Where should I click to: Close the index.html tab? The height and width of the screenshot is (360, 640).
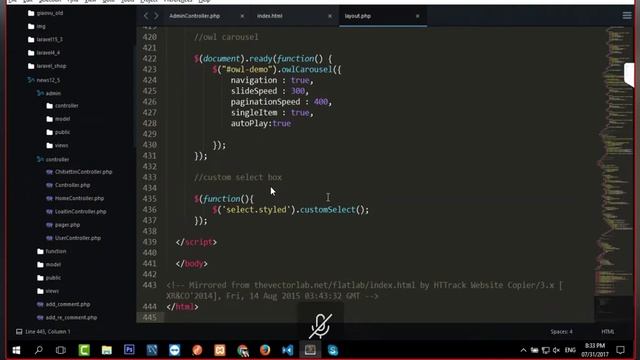tap(330, 16)
